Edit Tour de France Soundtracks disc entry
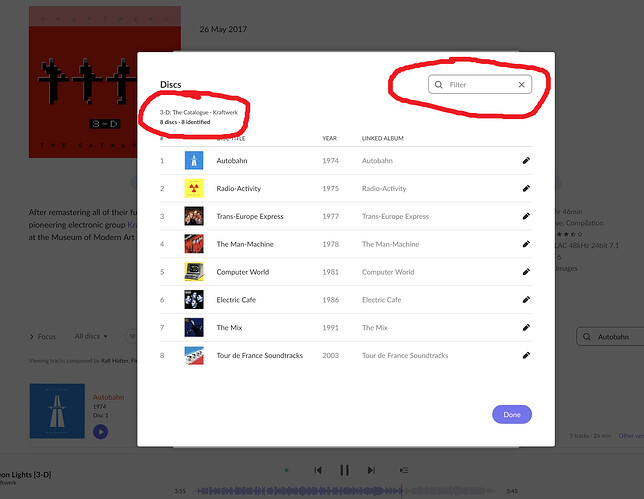This screenshot has width=644, height=499. 526,355
